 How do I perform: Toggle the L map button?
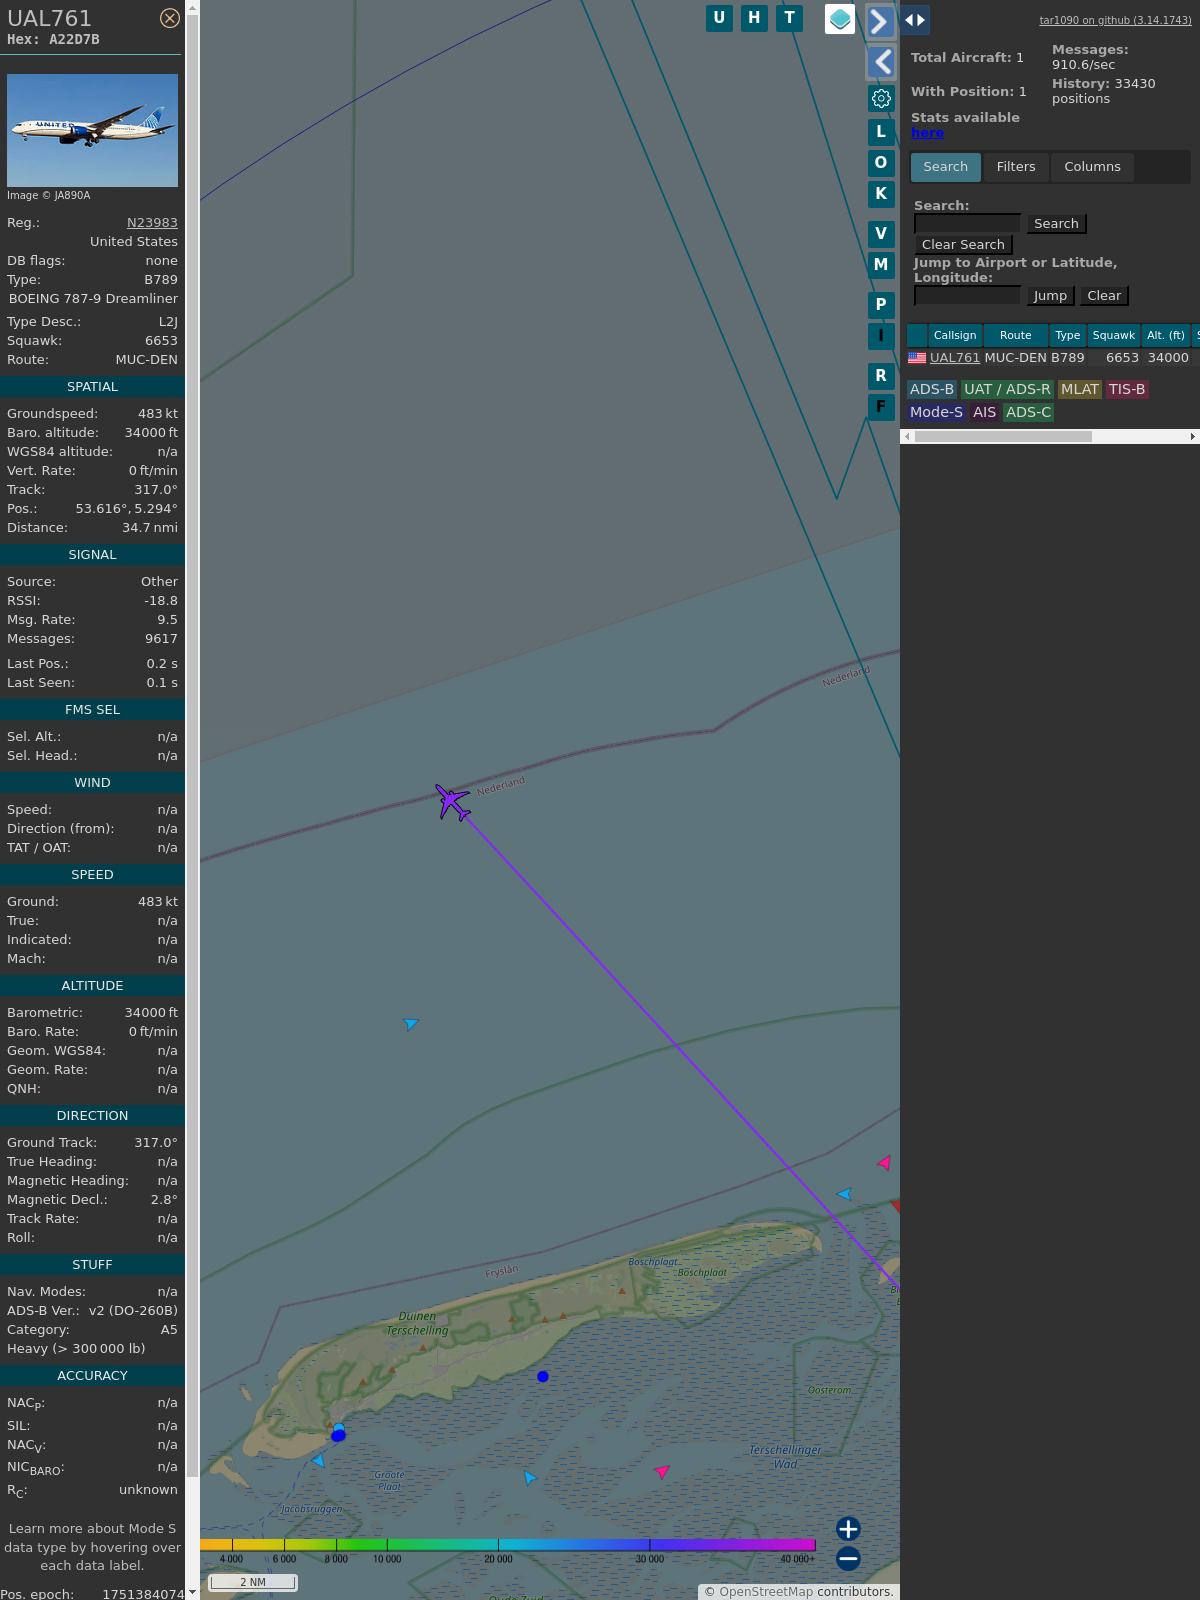pyautogui.click(x=881, y=132)
